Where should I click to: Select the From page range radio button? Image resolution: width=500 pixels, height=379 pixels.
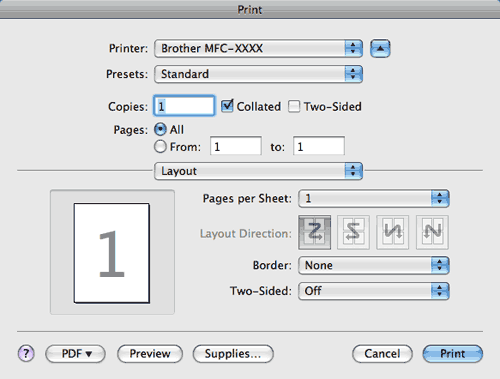160,146
